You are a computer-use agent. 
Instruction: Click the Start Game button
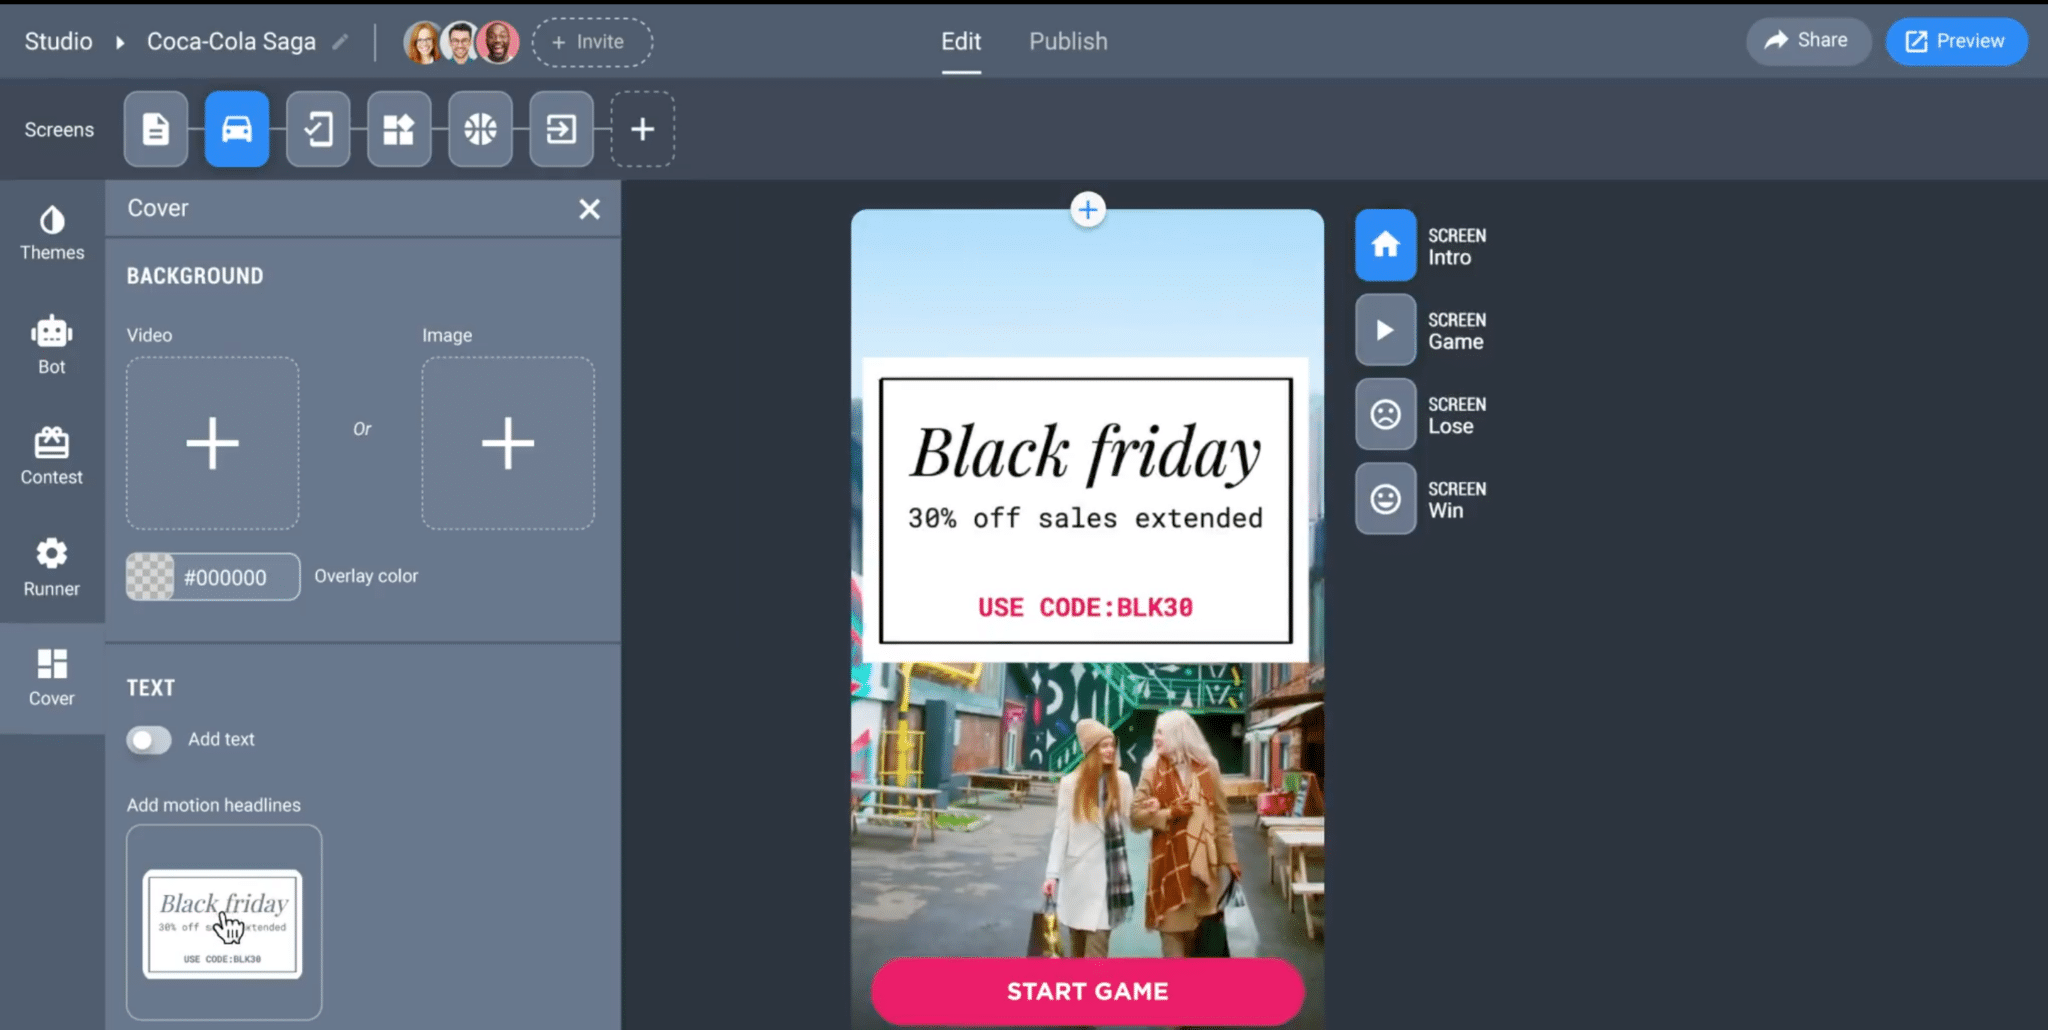coord(1087,991)
